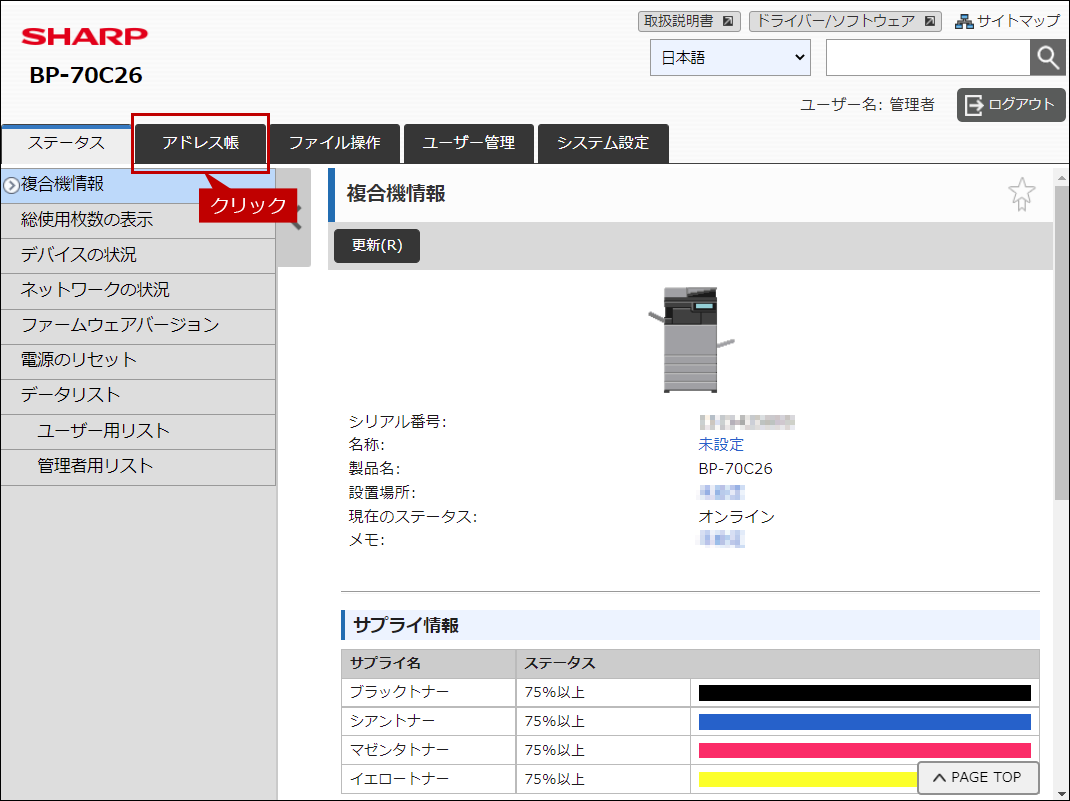Open ドライバー/ソフトウェア download link
Screen dimensions: 1070x801
(845, 21)
